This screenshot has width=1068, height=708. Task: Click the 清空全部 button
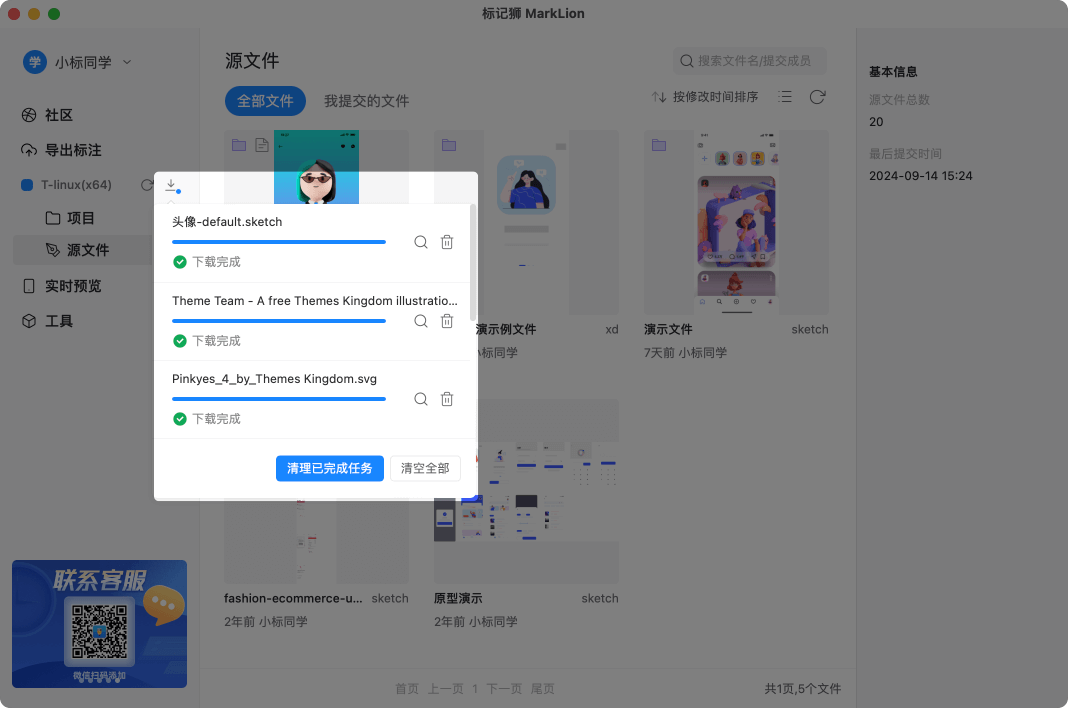pyautogui.click(x=424, y=468)
